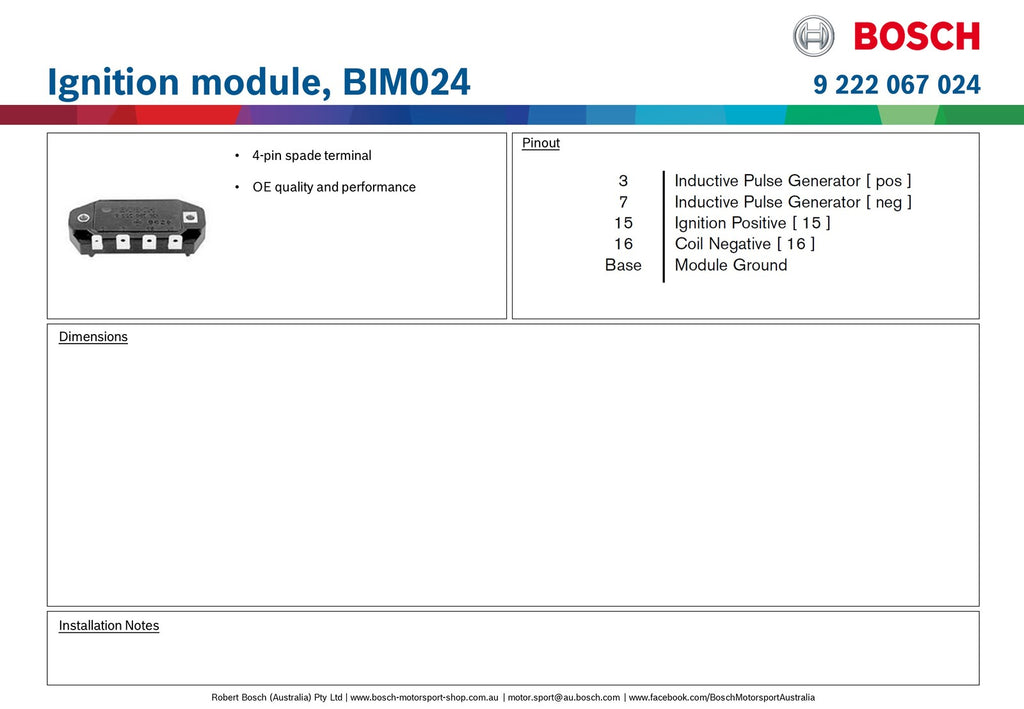This screenshot has width=1024, height=709.
Task: Open the BoschMotorsportAustralia Facebook link
Action: (722, 697)
